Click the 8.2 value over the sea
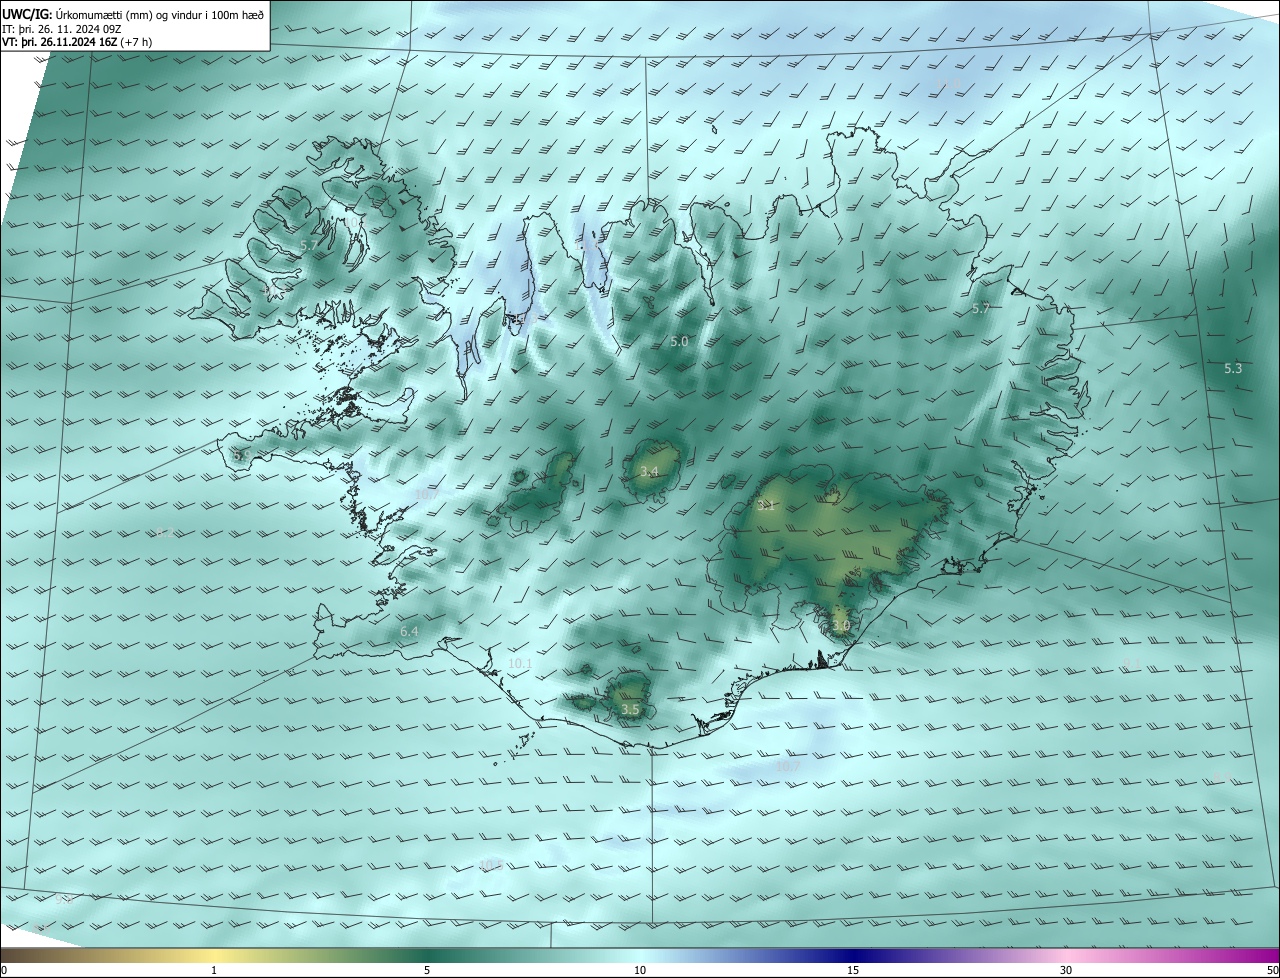This screenshot has height=978, width=1280. point(164,533)
